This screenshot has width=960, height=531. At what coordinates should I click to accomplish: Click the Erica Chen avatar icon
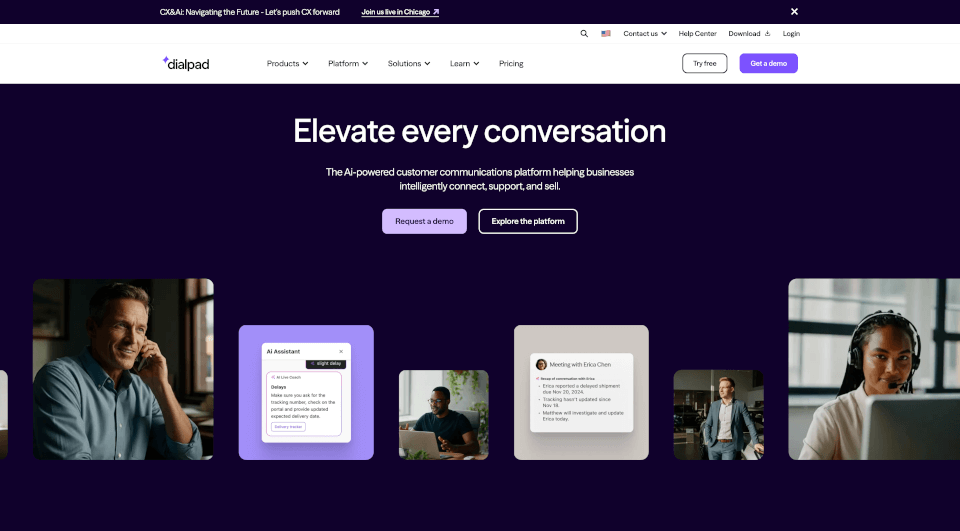541,364
